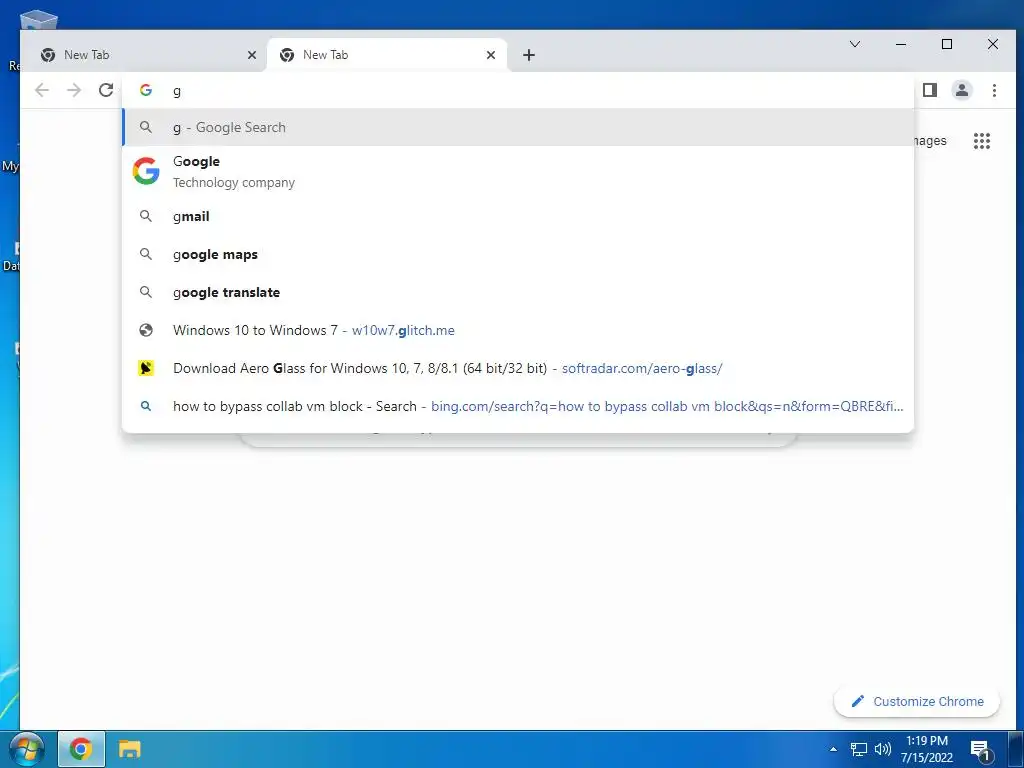Open the network tray icon

pyautogui.click(x=859, y=749)
